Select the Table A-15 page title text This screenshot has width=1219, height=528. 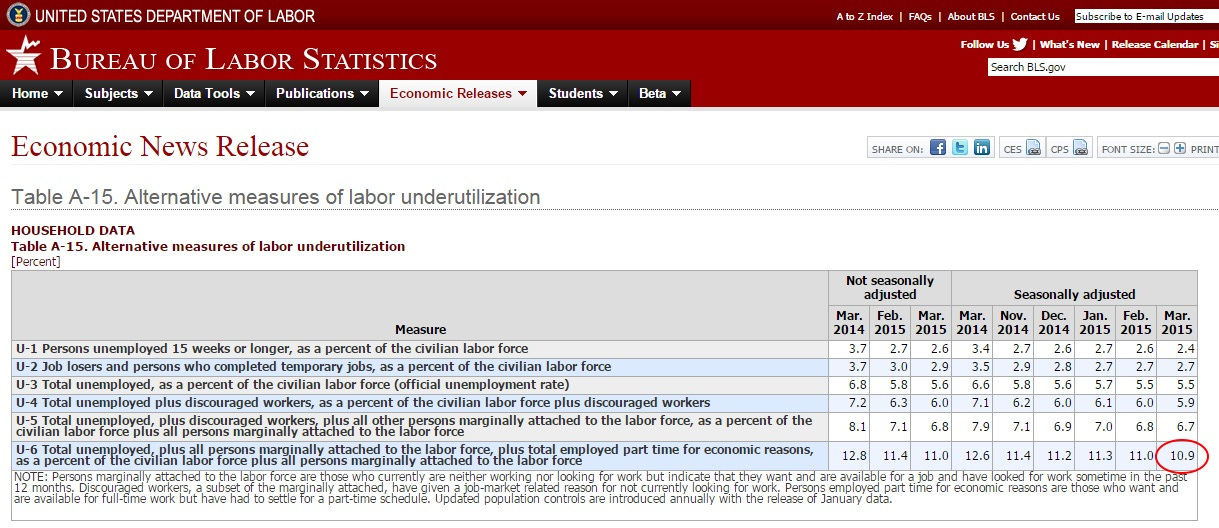coord(276,197)
